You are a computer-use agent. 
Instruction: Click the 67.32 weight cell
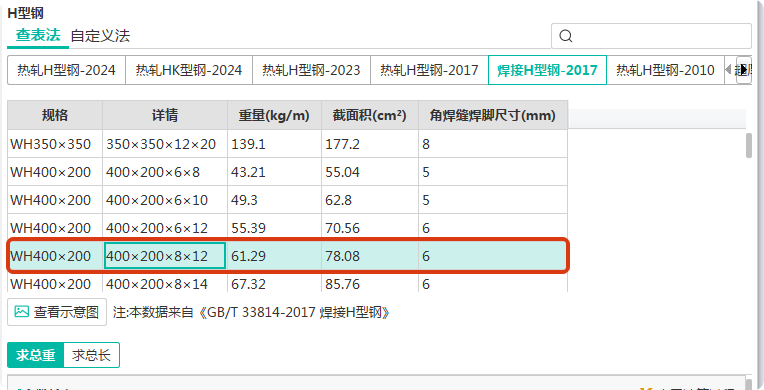coord(274,283)
